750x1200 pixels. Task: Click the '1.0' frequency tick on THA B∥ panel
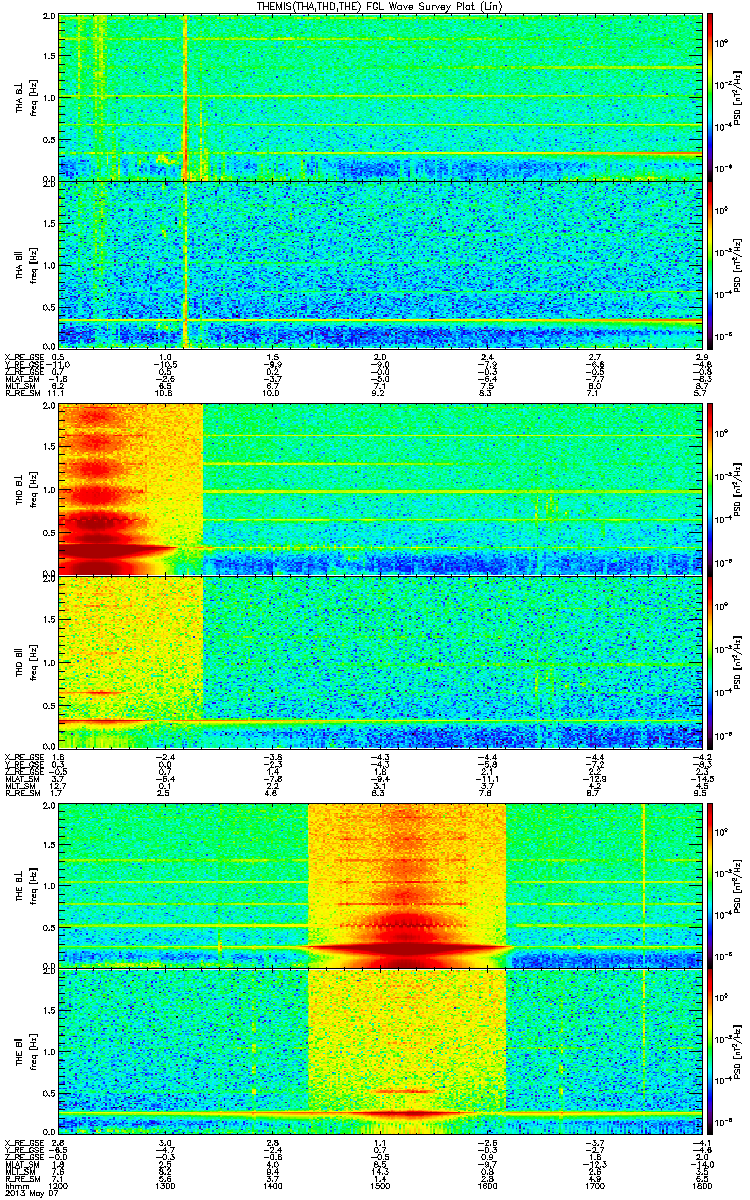coord(50,264)
